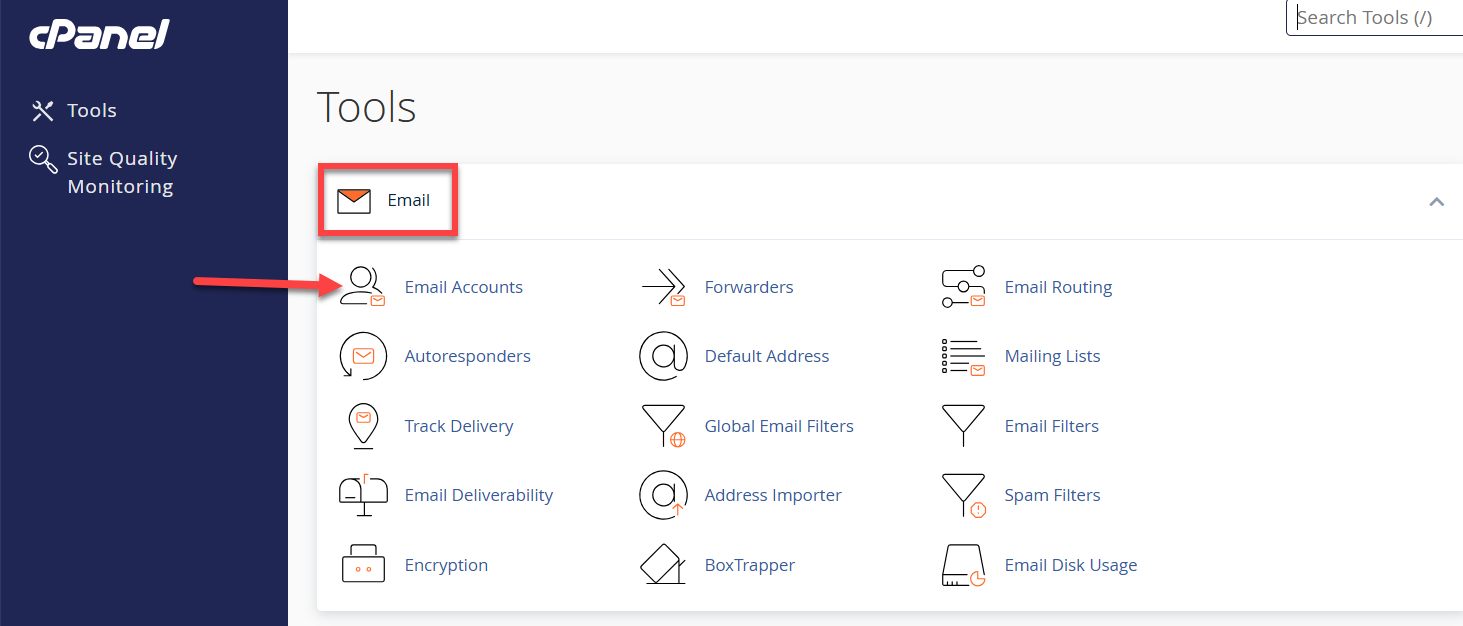Open the Encryption link
Image resolution: width=1463 pixels, height=626 pixels.
pyautogui.click(x=446, y=565)
